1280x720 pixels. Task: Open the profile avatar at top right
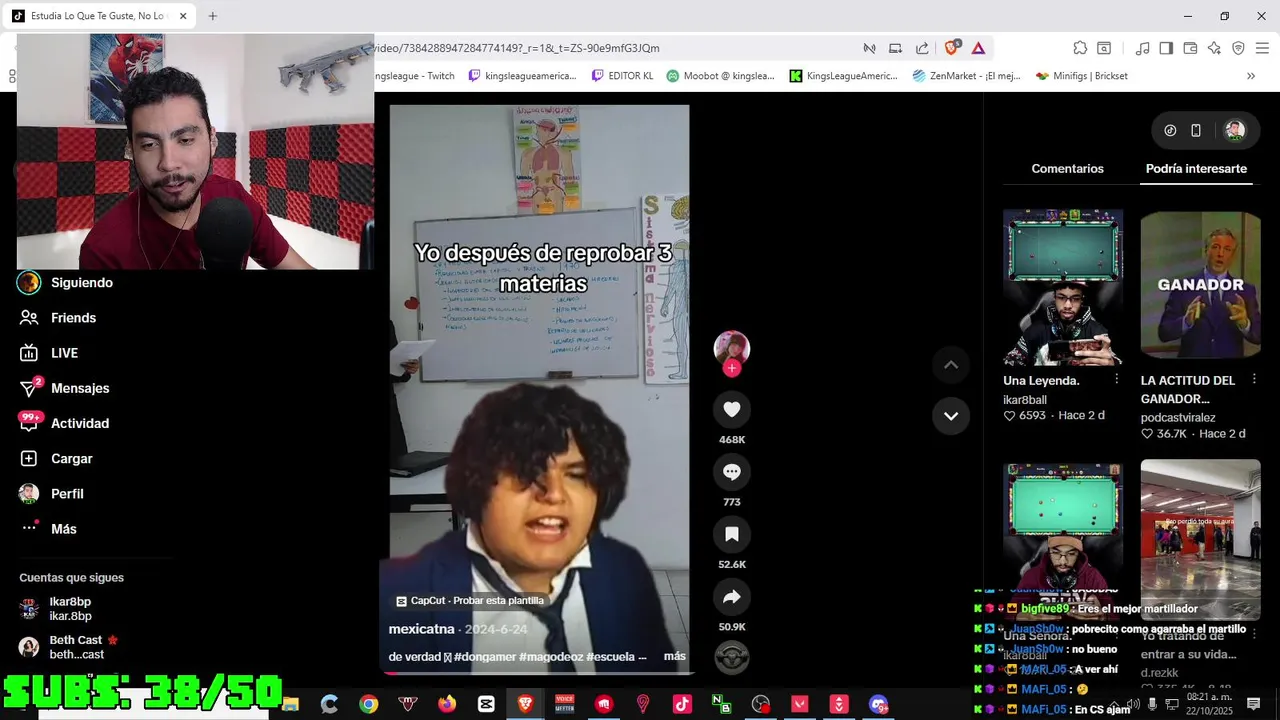[x=1235, y=130]
